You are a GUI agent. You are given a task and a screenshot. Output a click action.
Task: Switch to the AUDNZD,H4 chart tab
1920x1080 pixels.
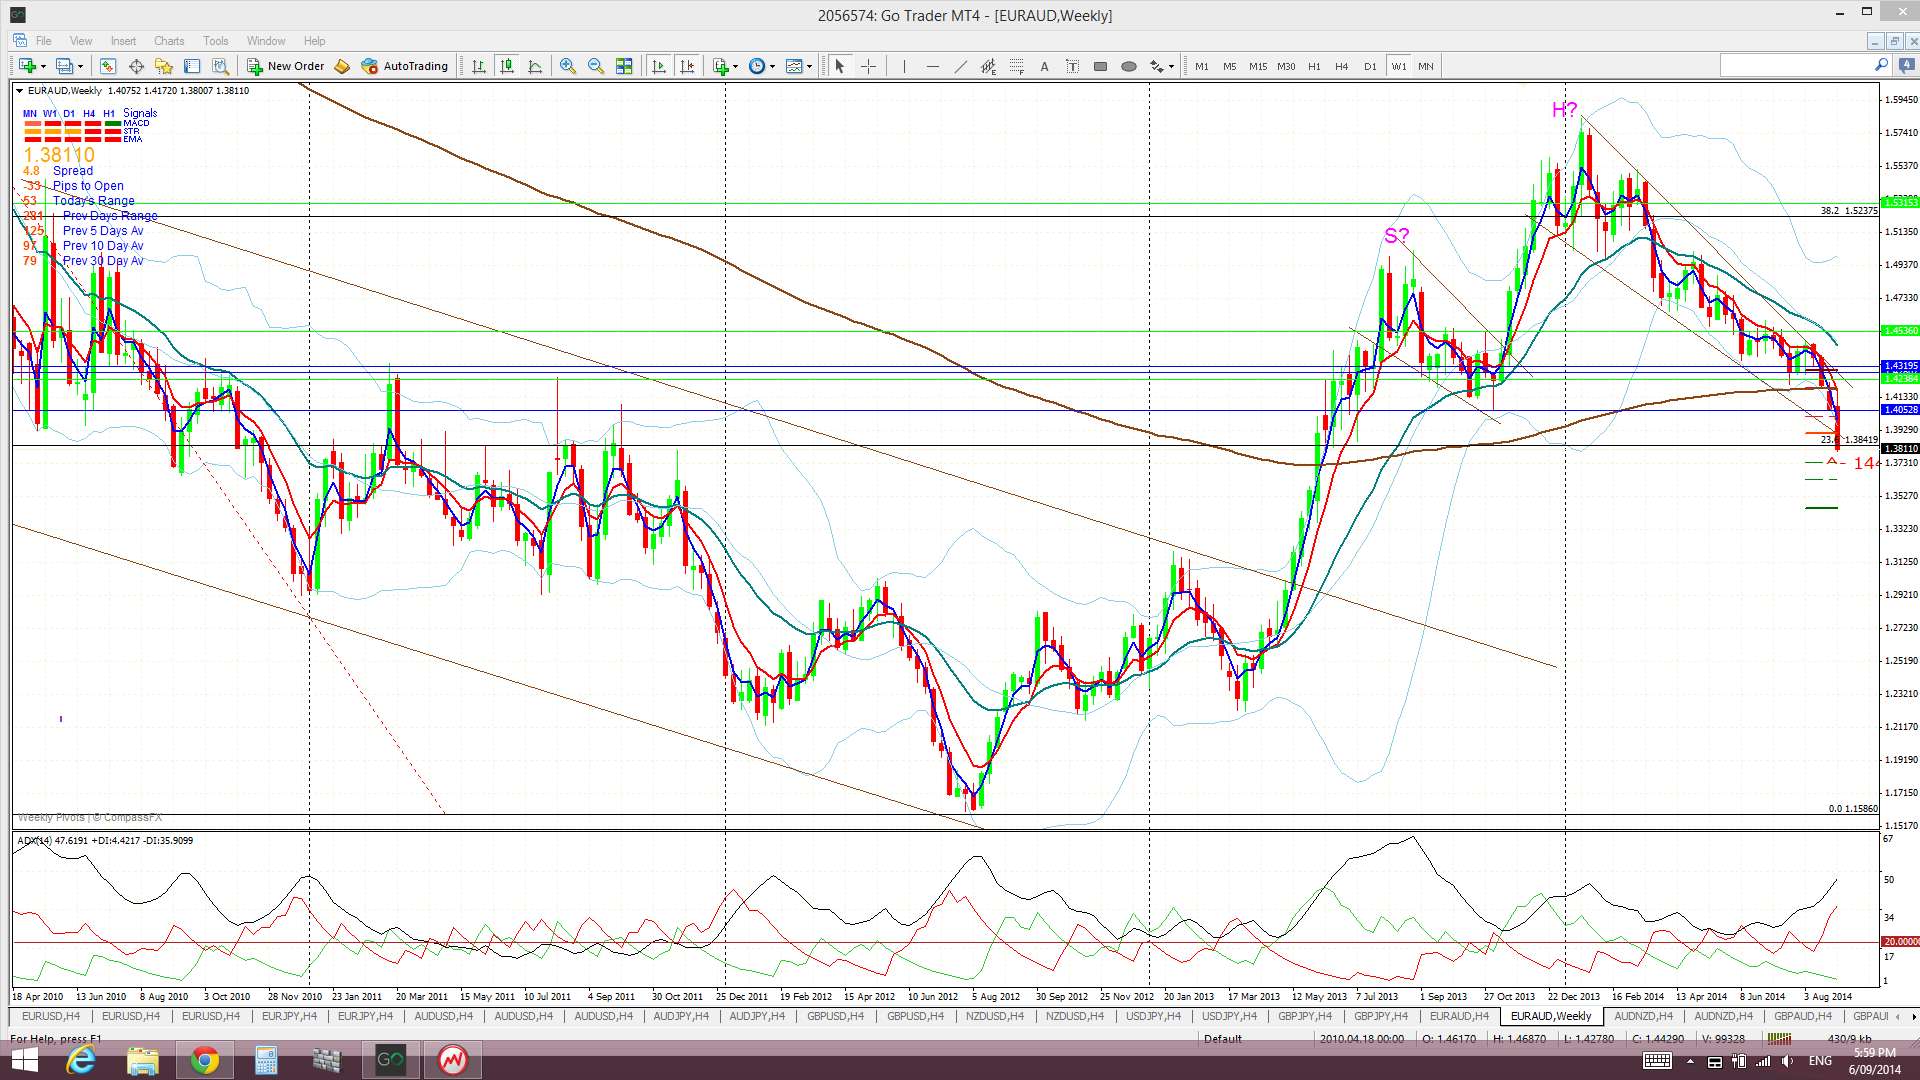[x=1642, y=1016]
